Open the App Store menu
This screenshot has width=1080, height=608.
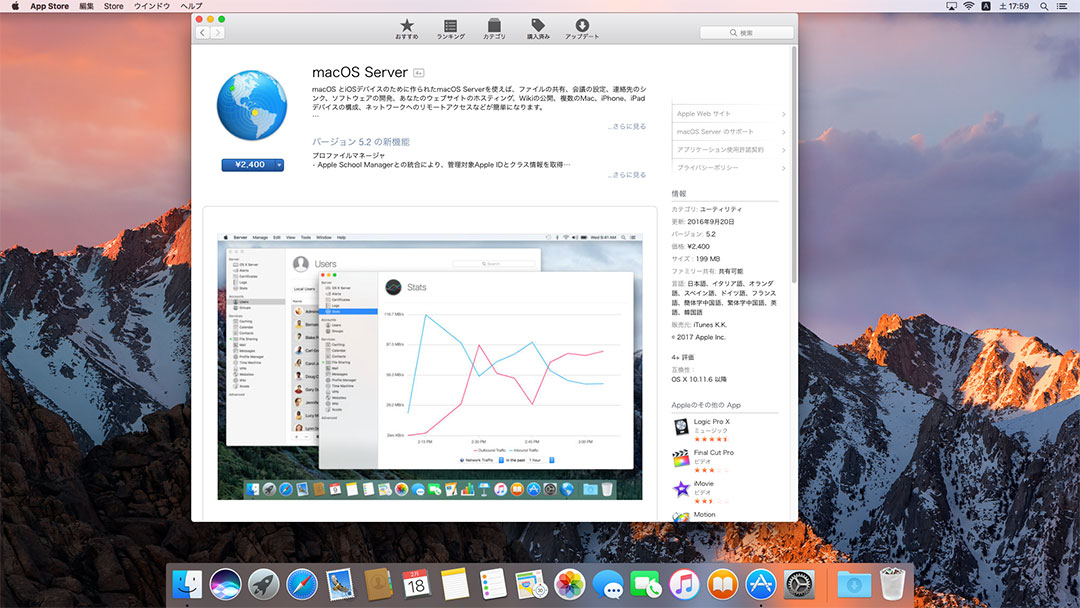(x=50, y=6)
